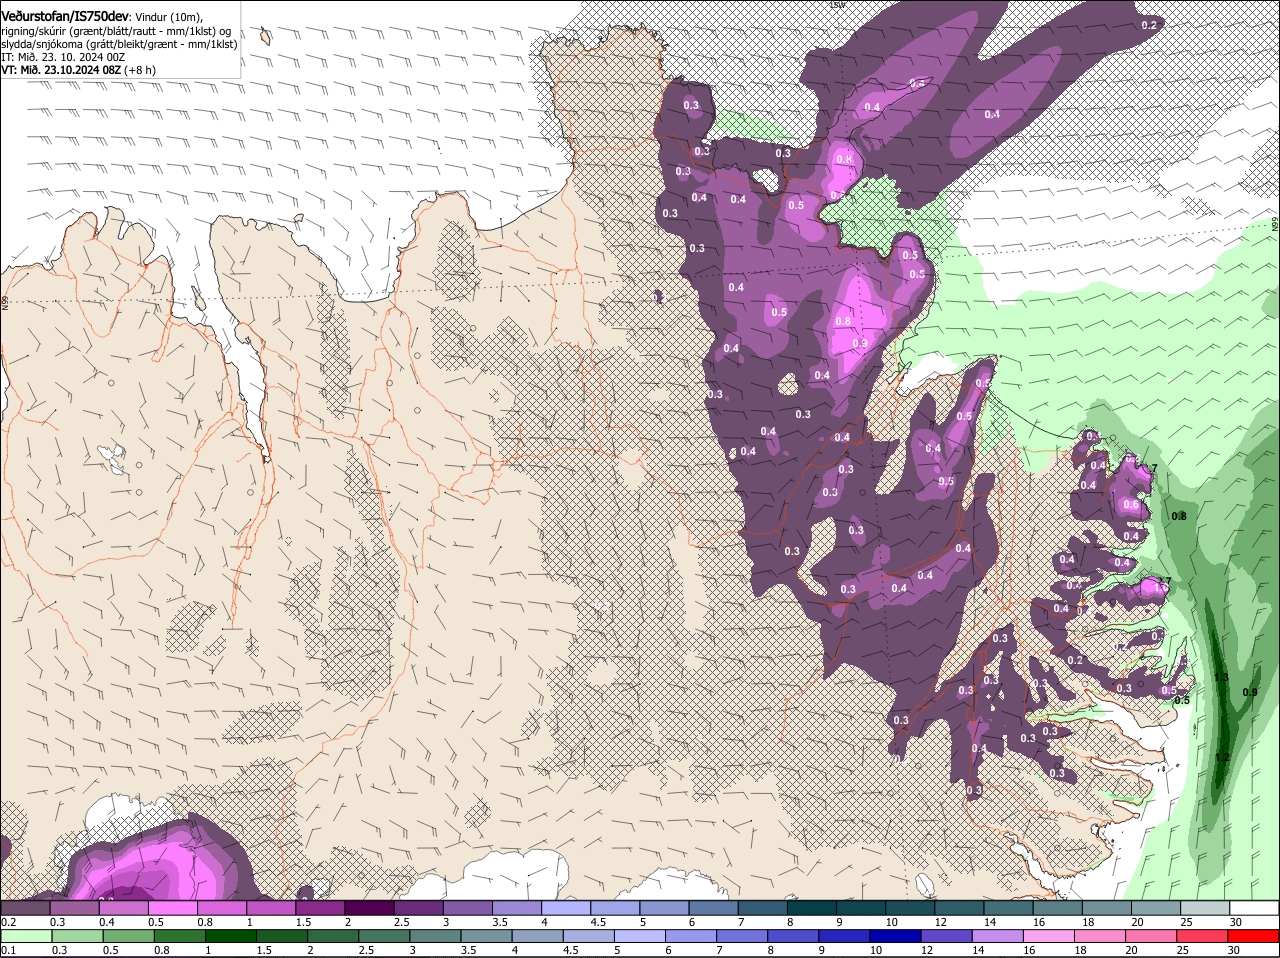Click the 10–12 dark blue swatch in lower legend
The image size is (1280, 958).
896,936
